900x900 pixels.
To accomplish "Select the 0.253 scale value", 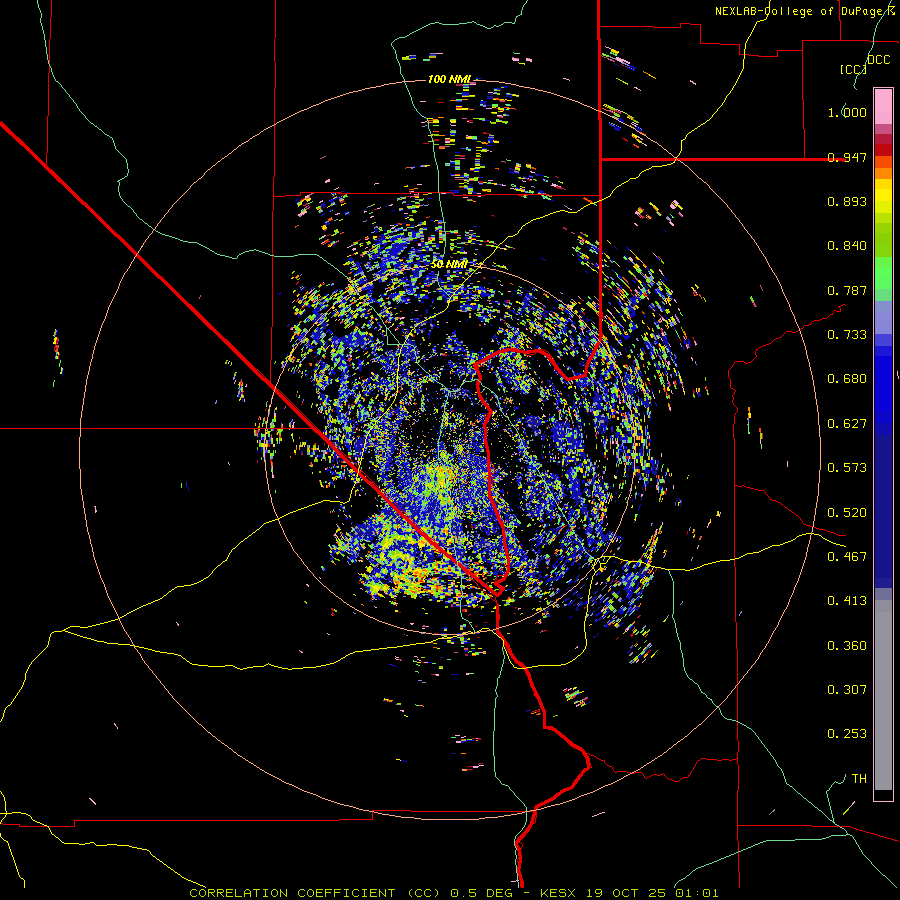I will pos(847,734).
